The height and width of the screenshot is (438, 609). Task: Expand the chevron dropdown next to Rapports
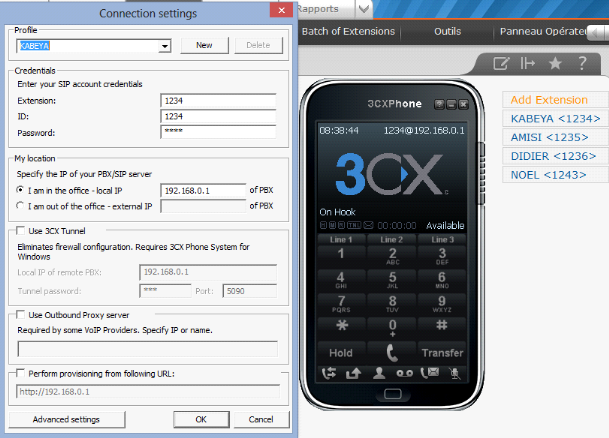364,9
